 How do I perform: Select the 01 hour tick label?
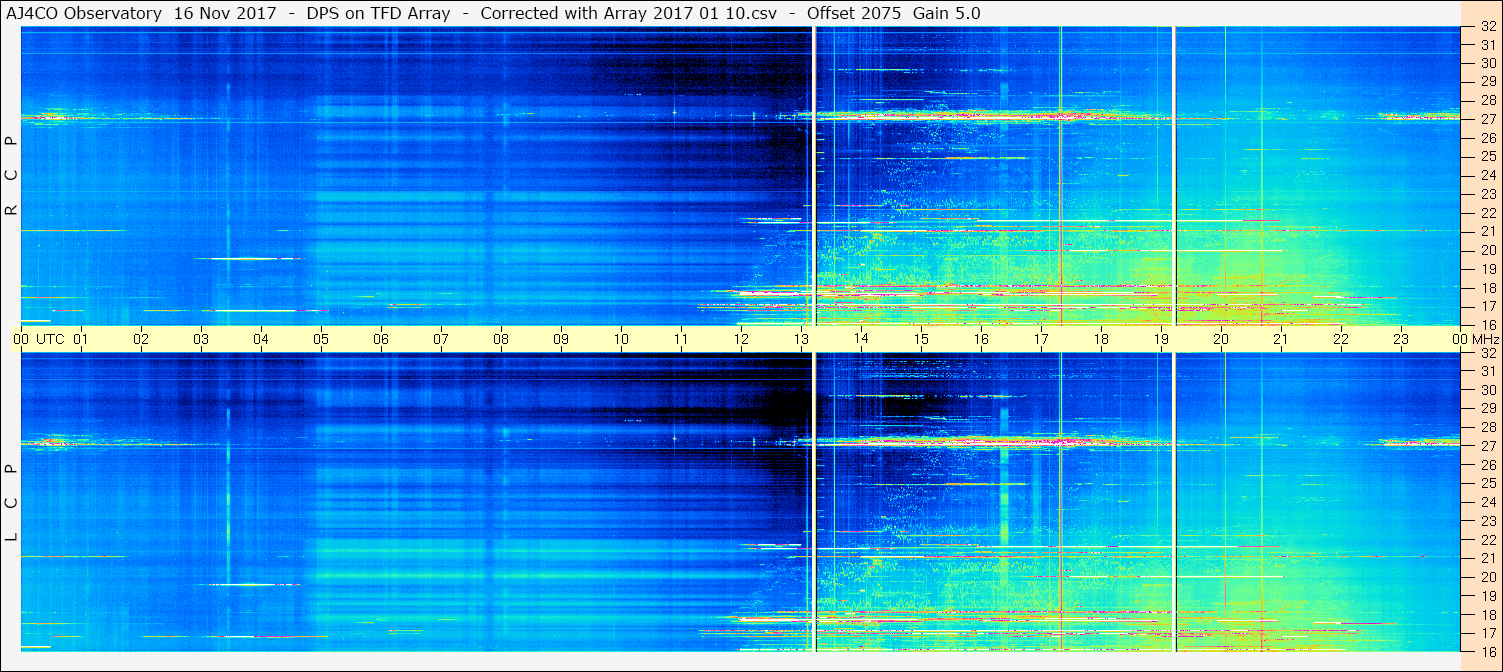coord(81,339)
